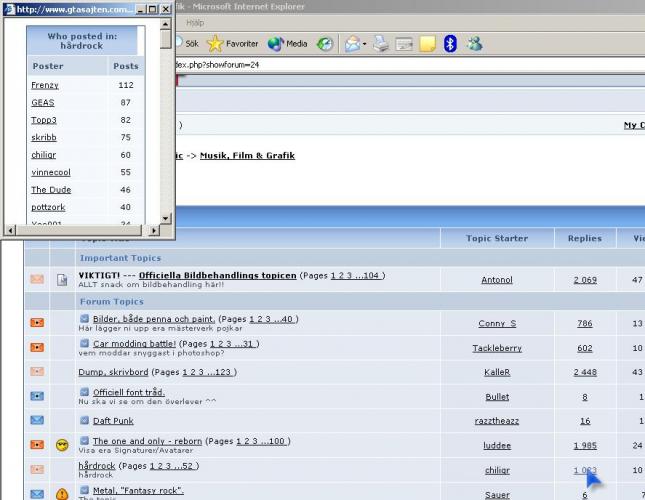
Task: Open the Car modding battle! topic
Action: click(x=133, y=343)
